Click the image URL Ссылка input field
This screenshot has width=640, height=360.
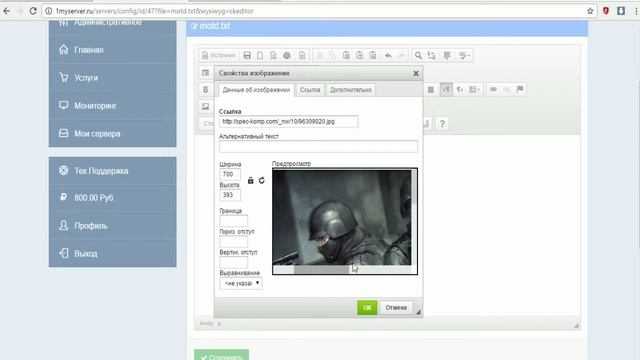(289, 122)
